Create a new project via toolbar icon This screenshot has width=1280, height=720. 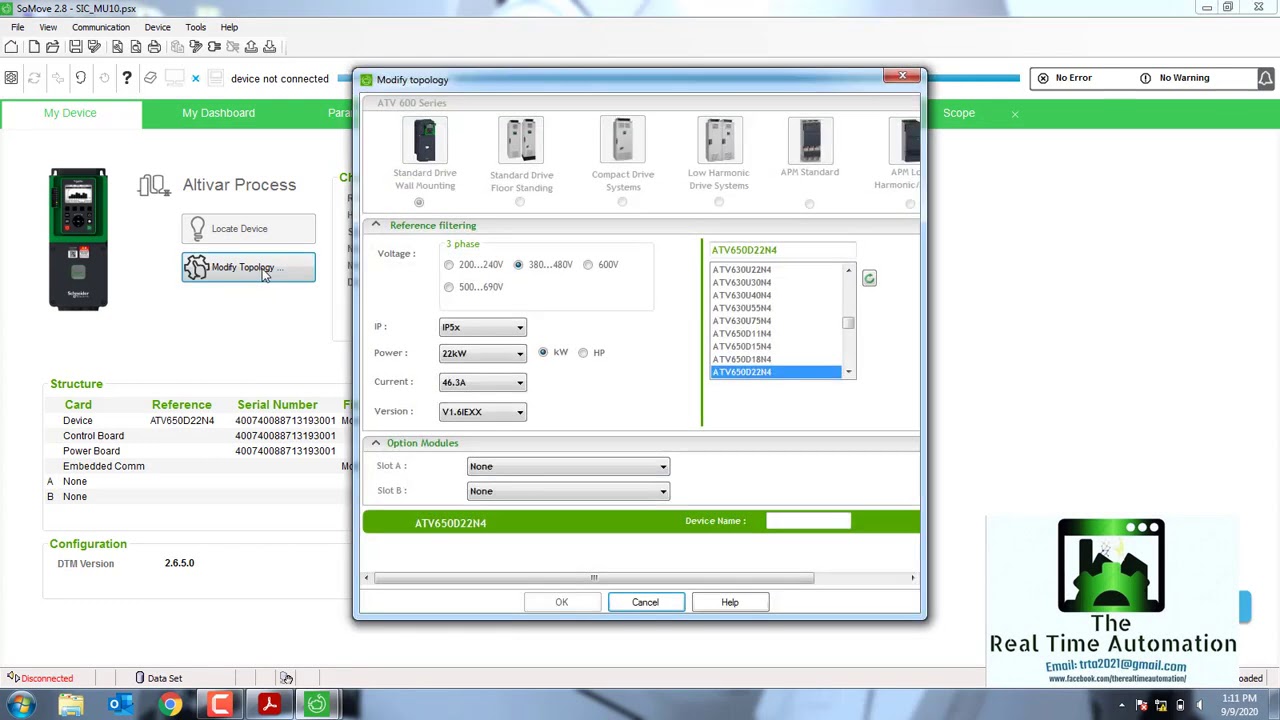[34, 47]
